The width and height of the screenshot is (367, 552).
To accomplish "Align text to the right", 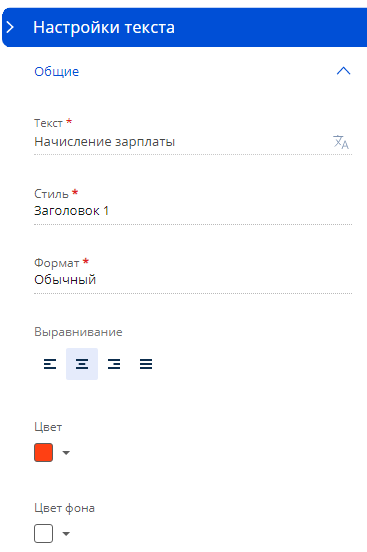I will coord(114,364).
